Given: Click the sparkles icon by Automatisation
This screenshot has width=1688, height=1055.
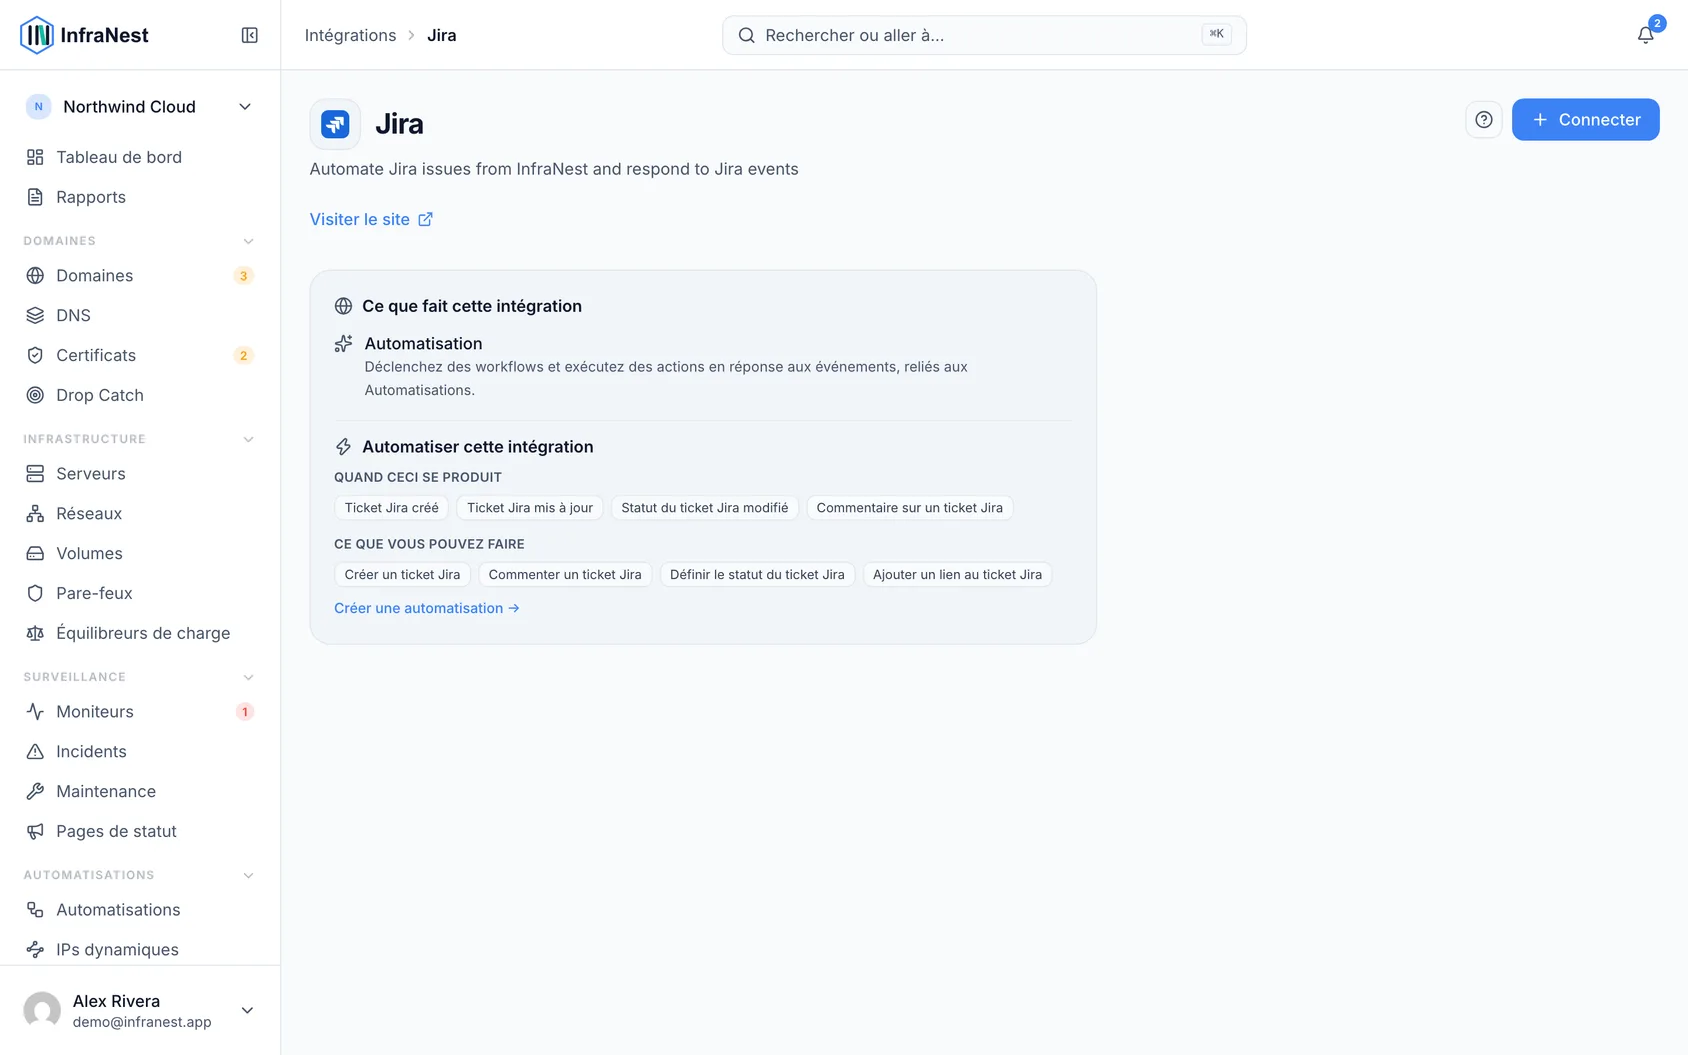Looking at the screenshot, I should coord(343,344).
